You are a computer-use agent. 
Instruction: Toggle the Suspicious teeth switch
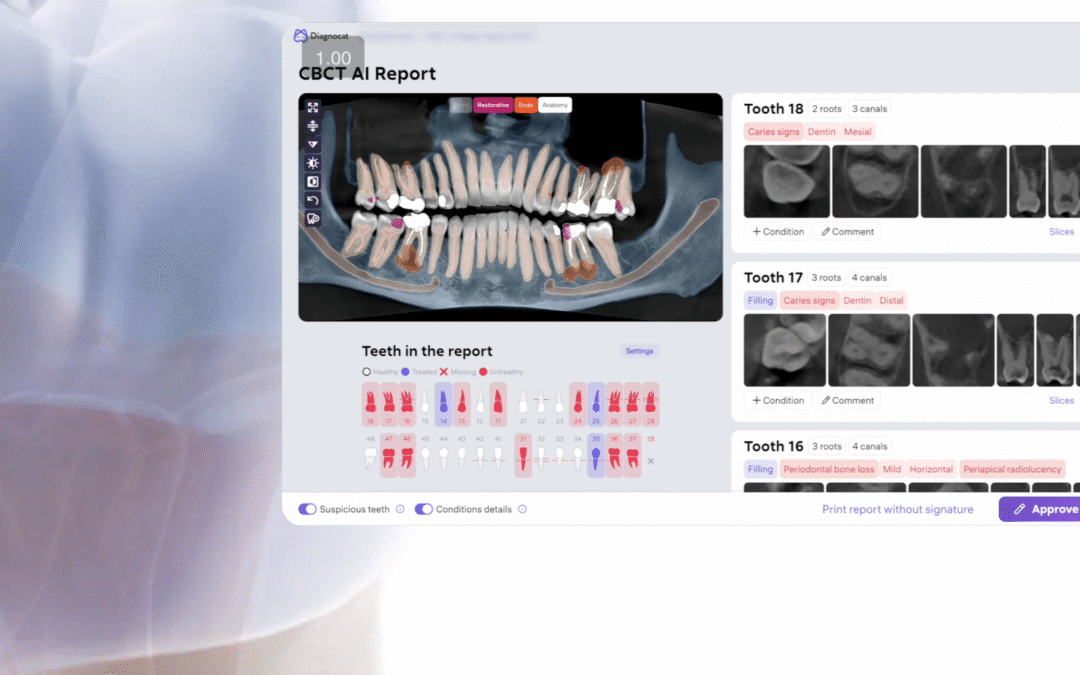(x=307, y=509)
